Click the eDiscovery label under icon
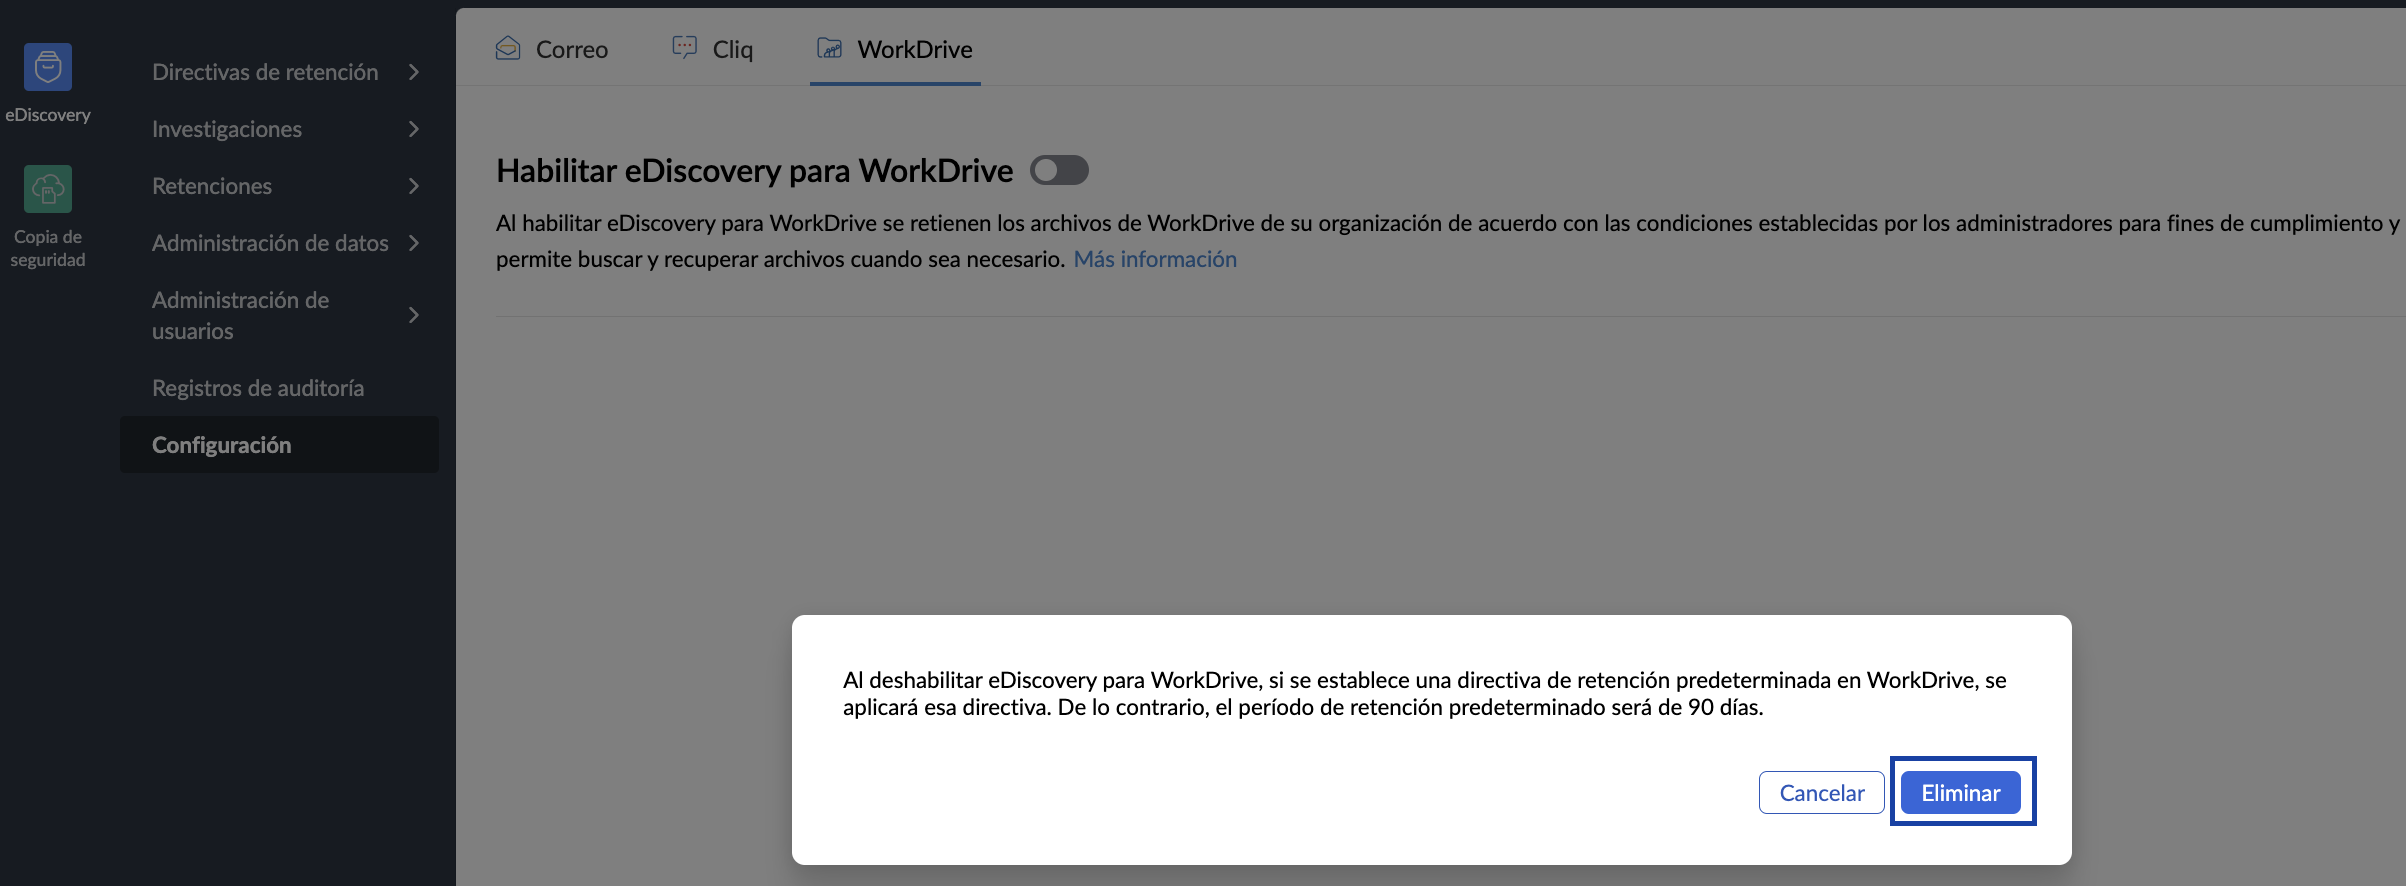 pos(48,115)
